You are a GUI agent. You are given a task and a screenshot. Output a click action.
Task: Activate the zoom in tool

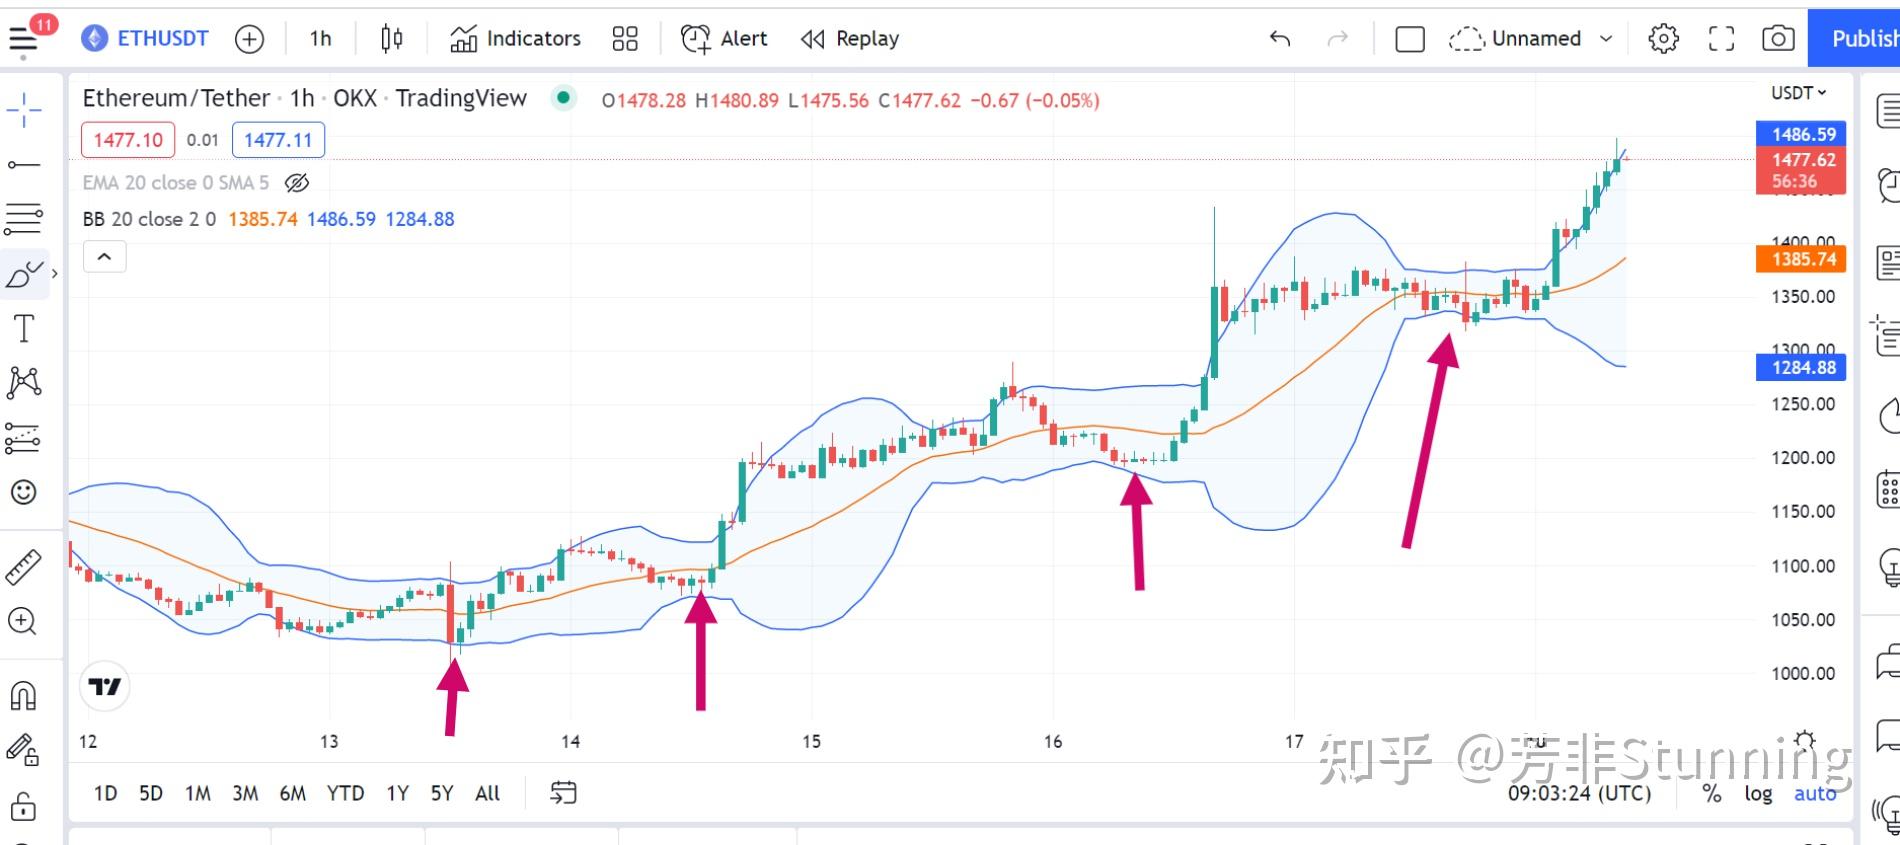pos(24,621)
